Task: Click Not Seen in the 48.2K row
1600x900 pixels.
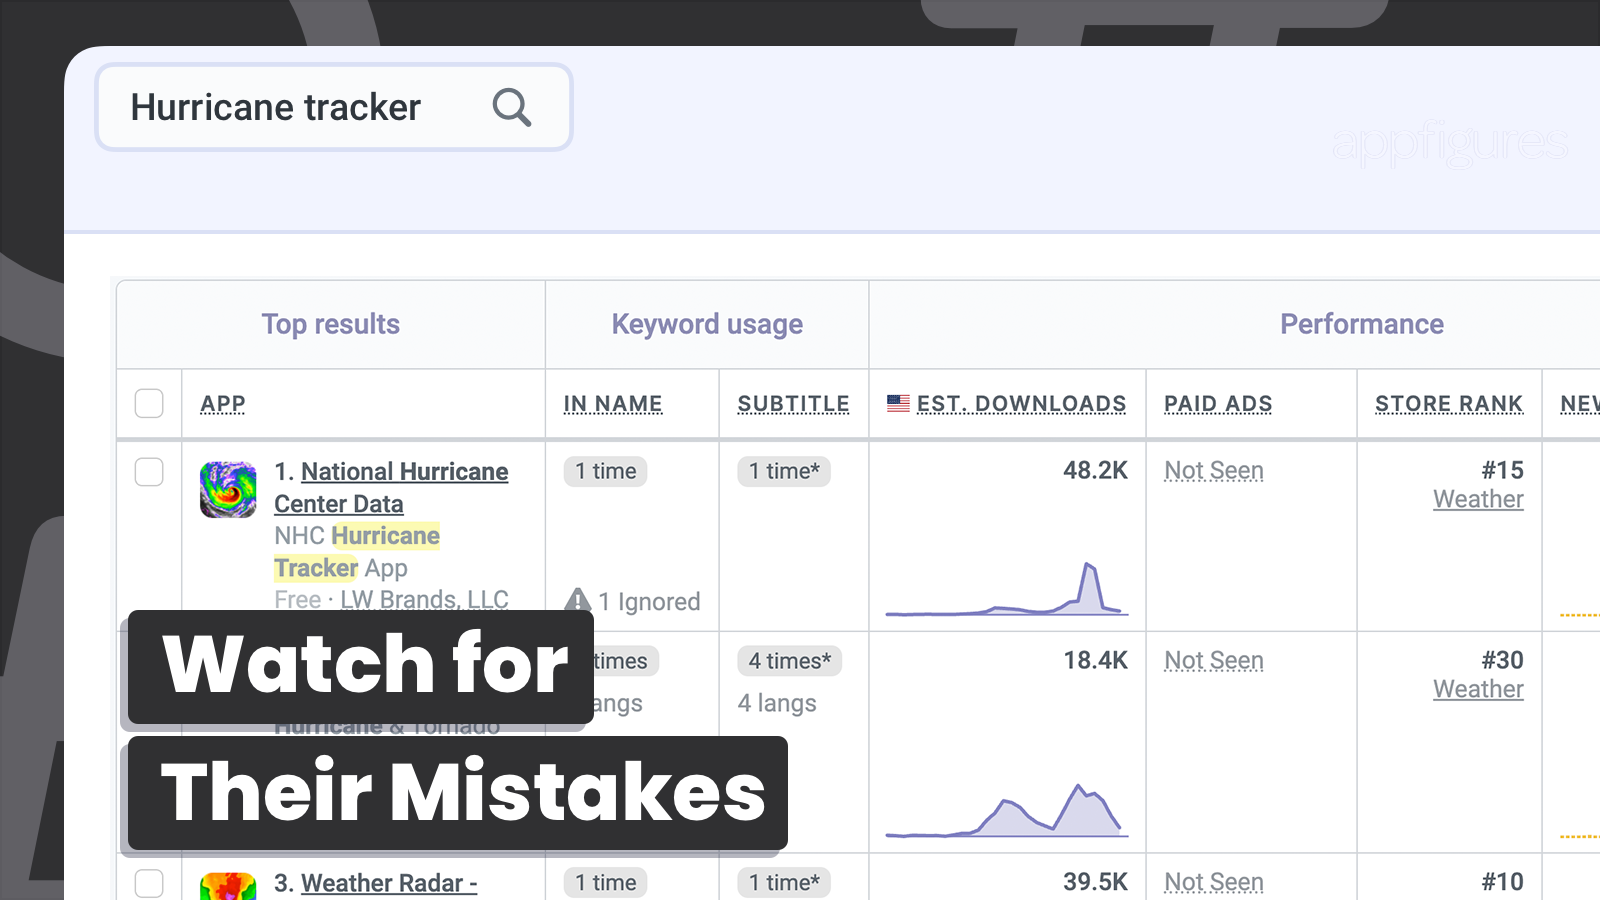Action: 1214,471
